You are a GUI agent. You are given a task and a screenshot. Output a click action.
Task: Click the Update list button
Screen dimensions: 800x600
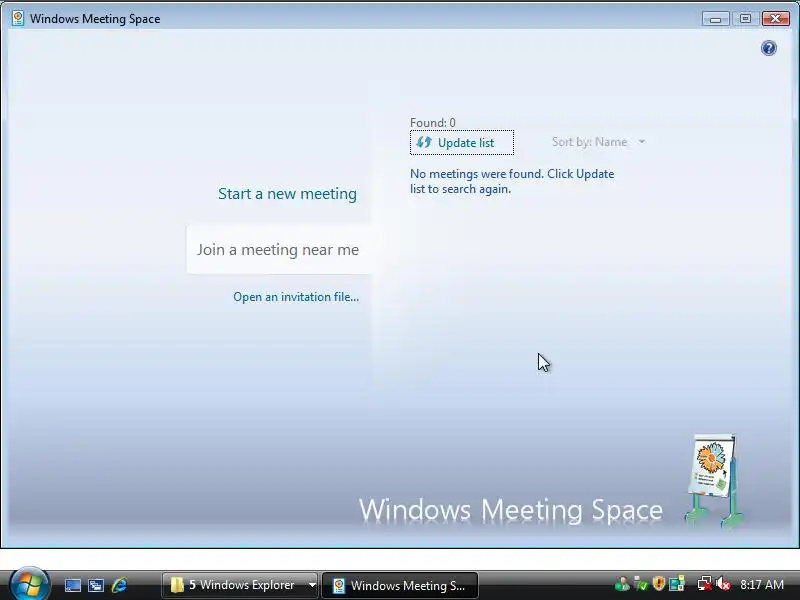[462, 143]
